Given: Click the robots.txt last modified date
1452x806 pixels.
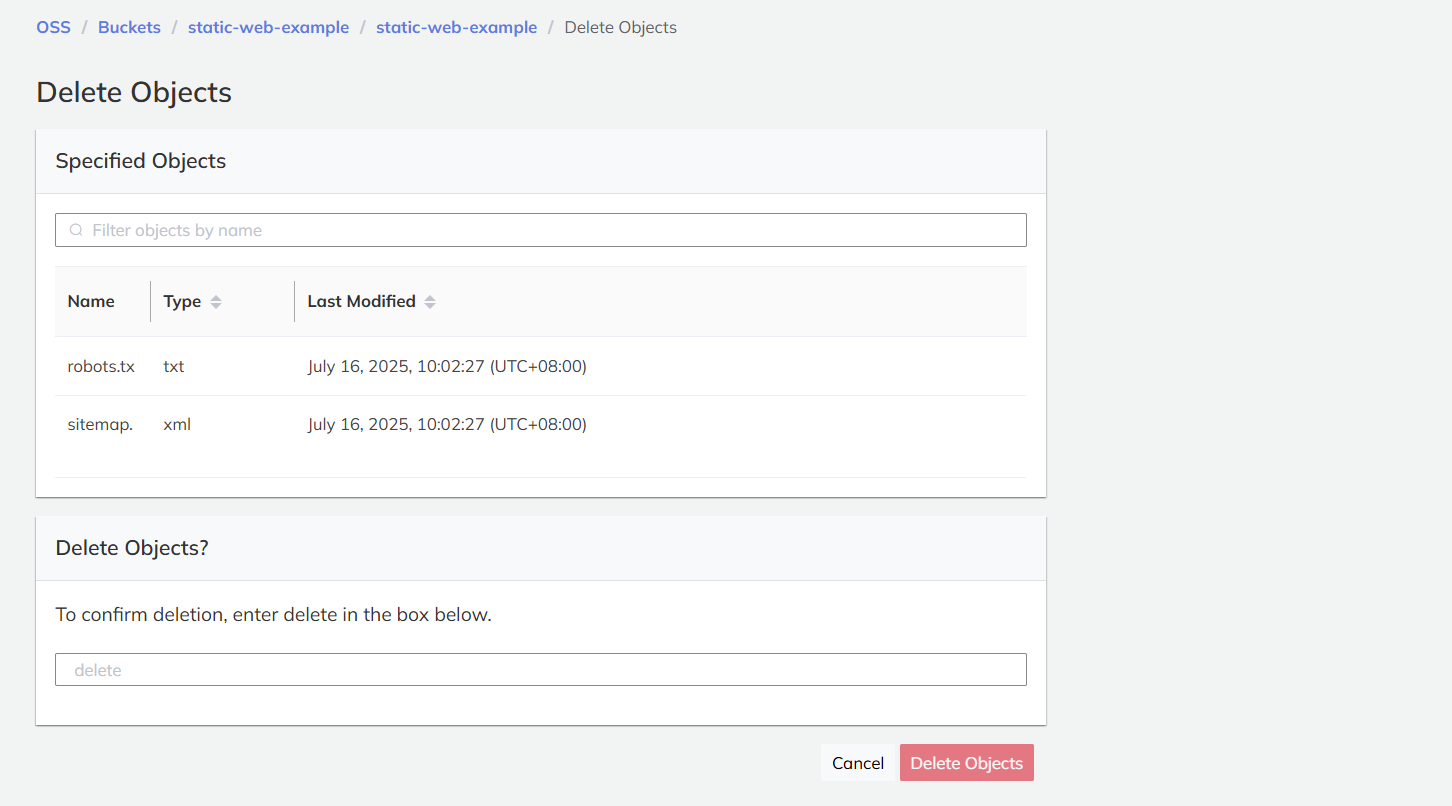Looking at the screenshot, I should [447, 367].
